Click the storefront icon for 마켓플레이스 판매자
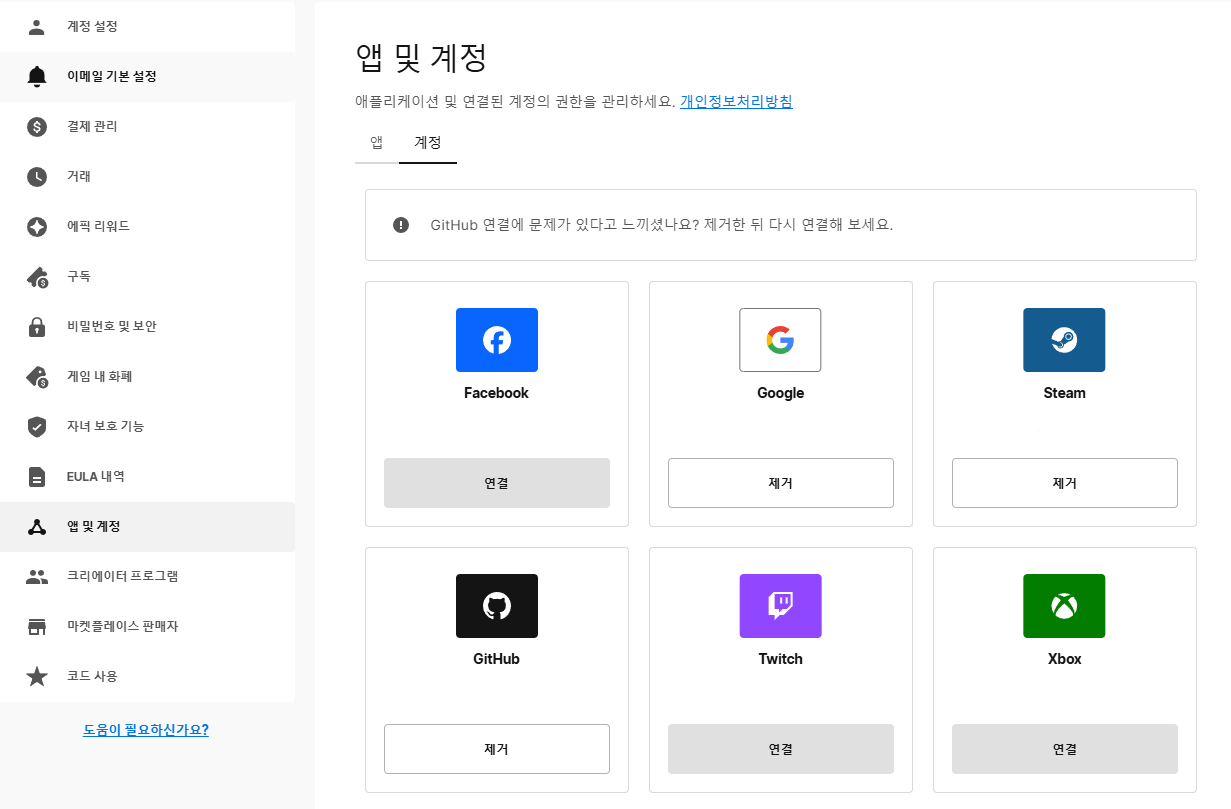Image resolution: width=1231 pixels, height=809 pixels. [x=37, y=627]
